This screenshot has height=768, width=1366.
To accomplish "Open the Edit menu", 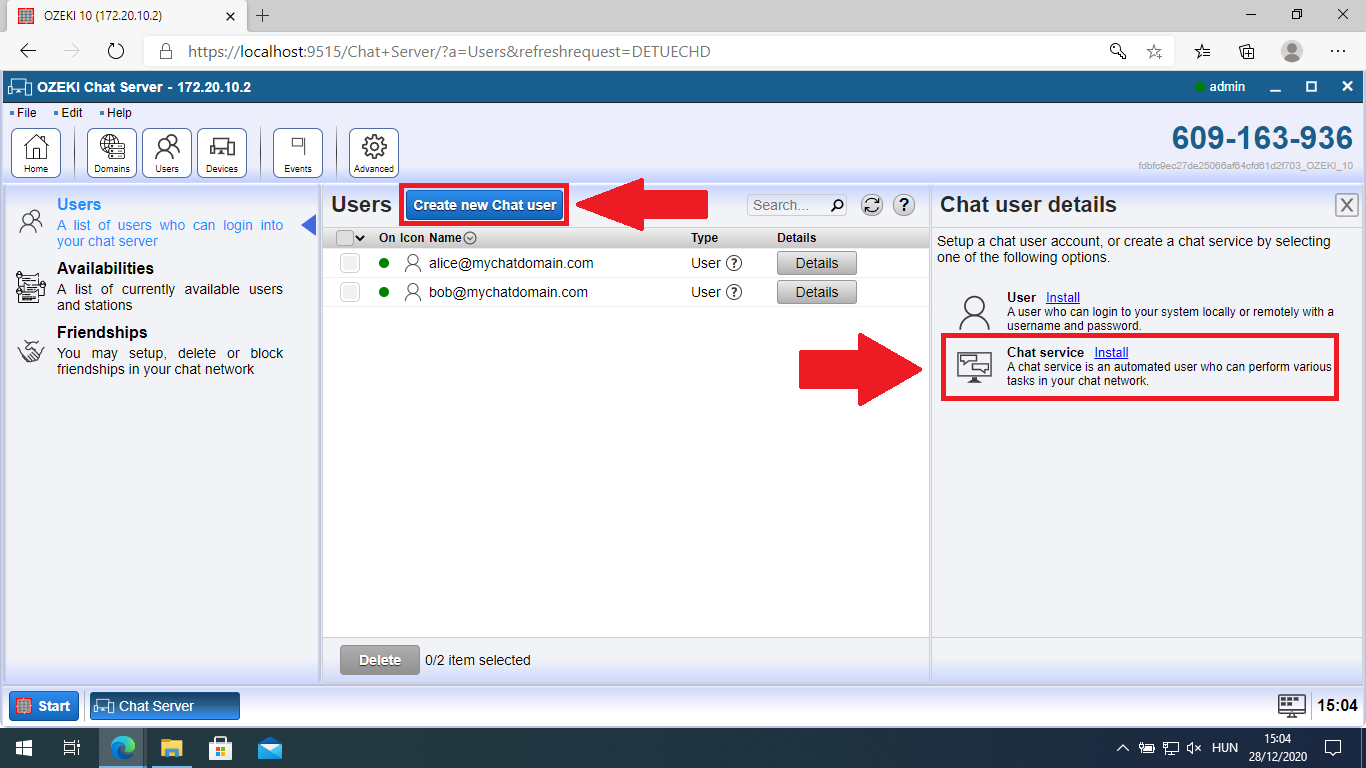I will coord(71,113).
